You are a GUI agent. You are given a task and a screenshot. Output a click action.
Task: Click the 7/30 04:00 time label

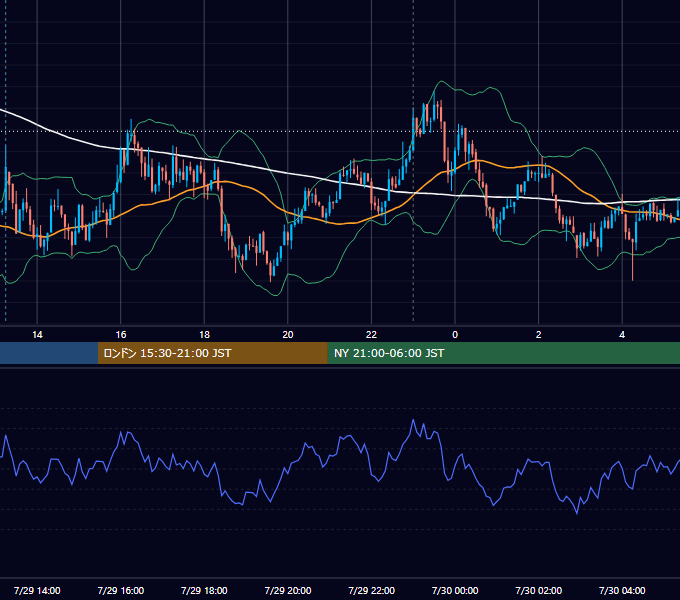[x=622, y=590]
